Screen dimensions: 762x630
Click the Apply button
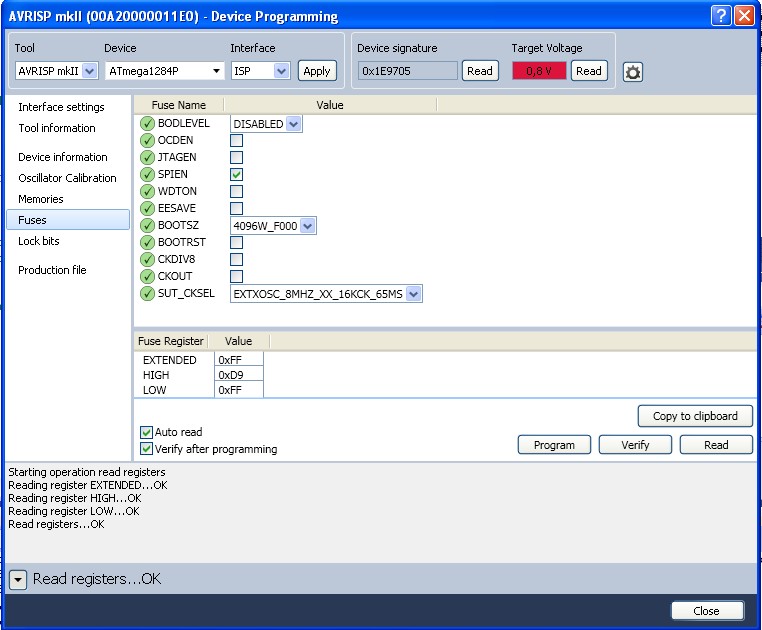tap(317, 71)
